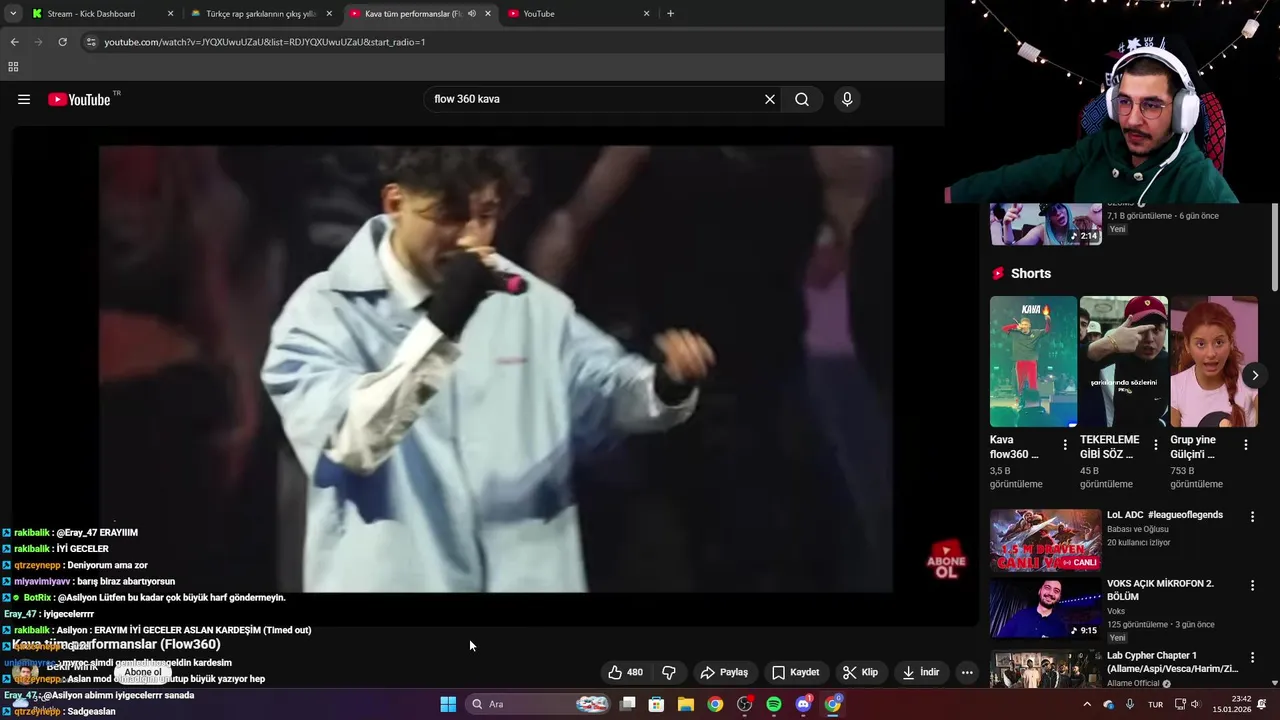Open options for TEKERLEME GİBİ SÖZ short
The width and height of the screenshot is (1280, 720).
tap(1156, 445)
